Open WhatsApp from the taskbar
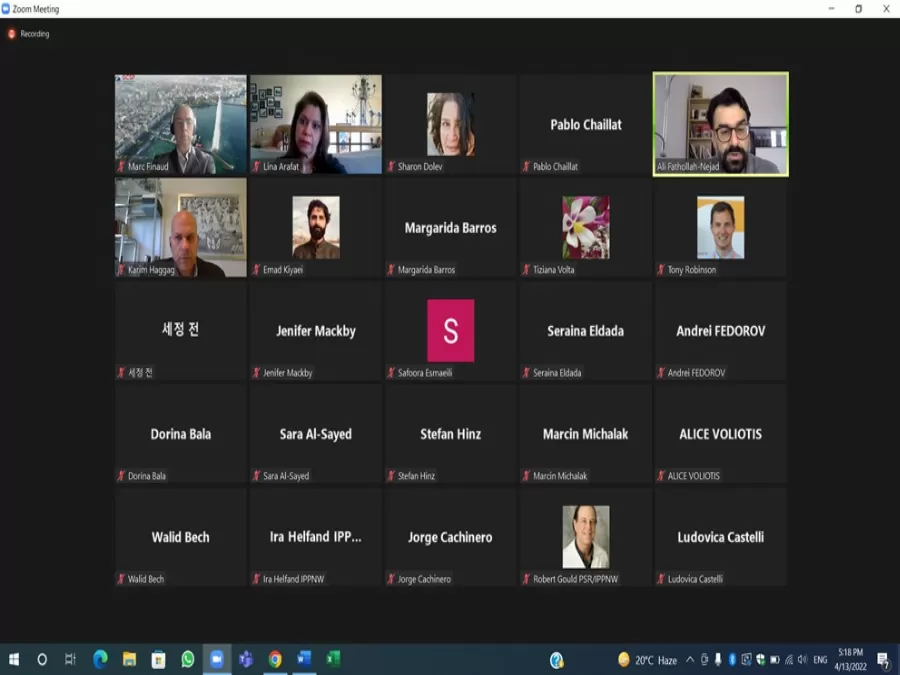Screen dimensions: 900x675 click(x=187, y=659)
